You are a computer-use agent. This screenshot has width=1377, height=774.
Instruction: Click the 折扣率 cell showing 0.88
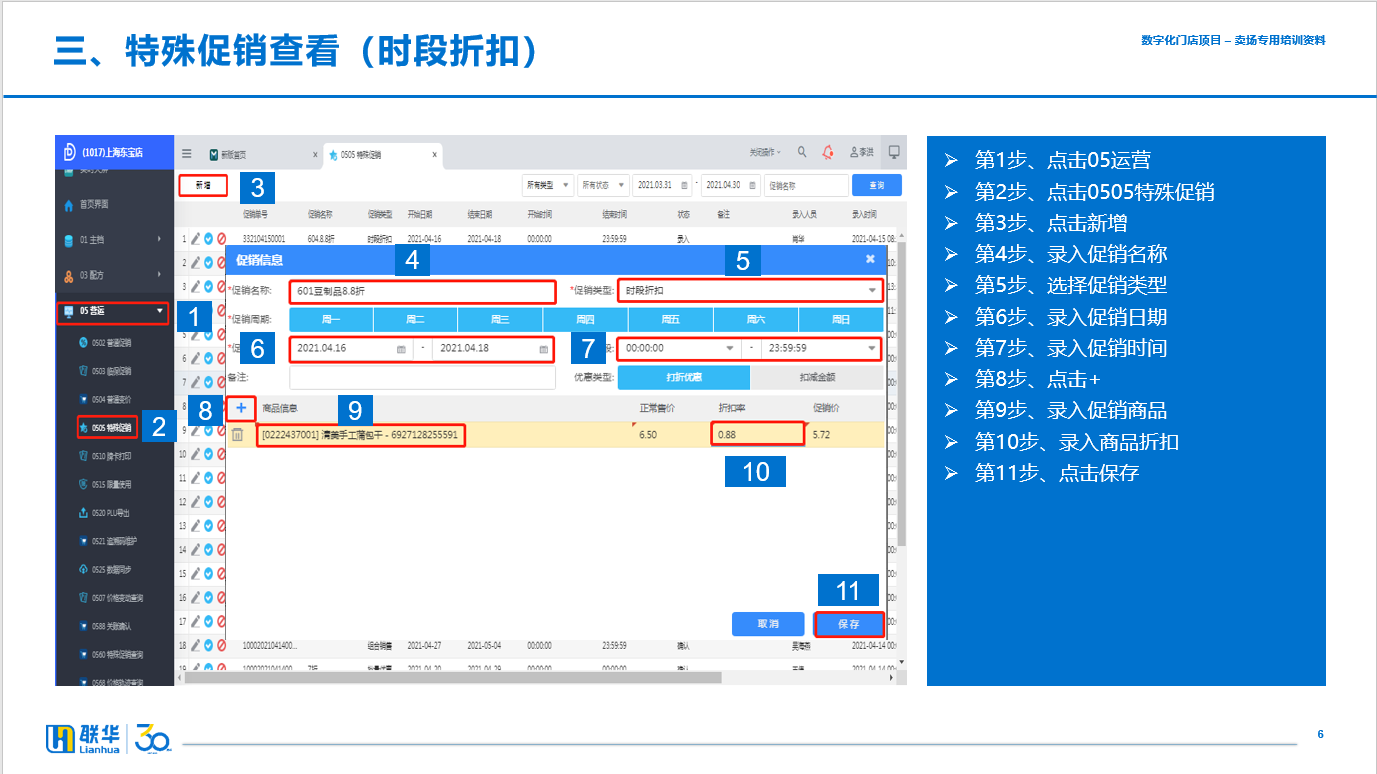(x=758, y=434)
